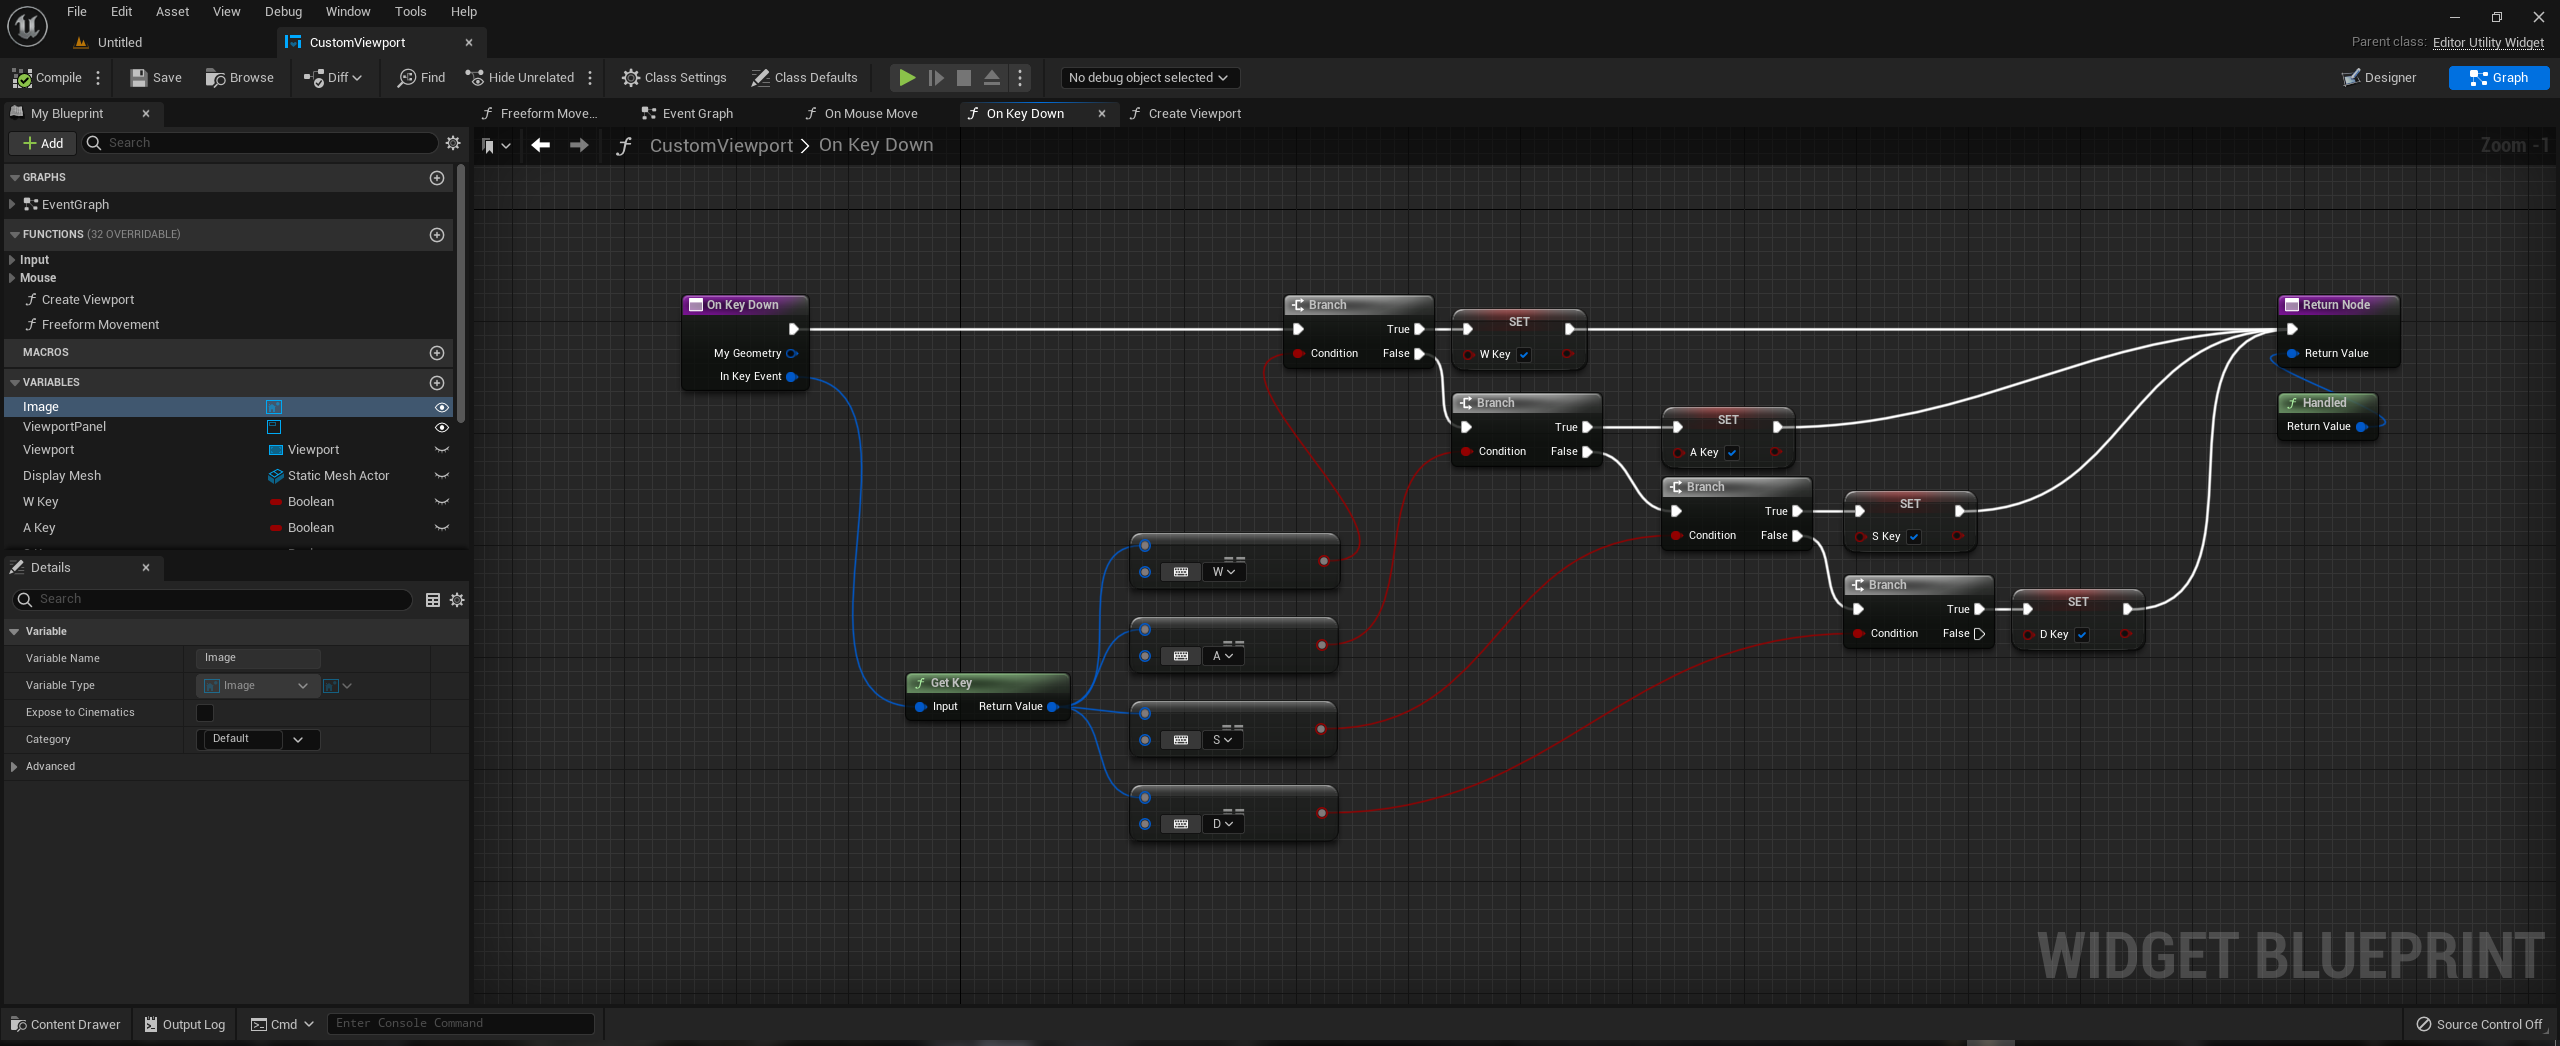Add a new macro with plus icon

pyautogui.click(x=437, y=353)
